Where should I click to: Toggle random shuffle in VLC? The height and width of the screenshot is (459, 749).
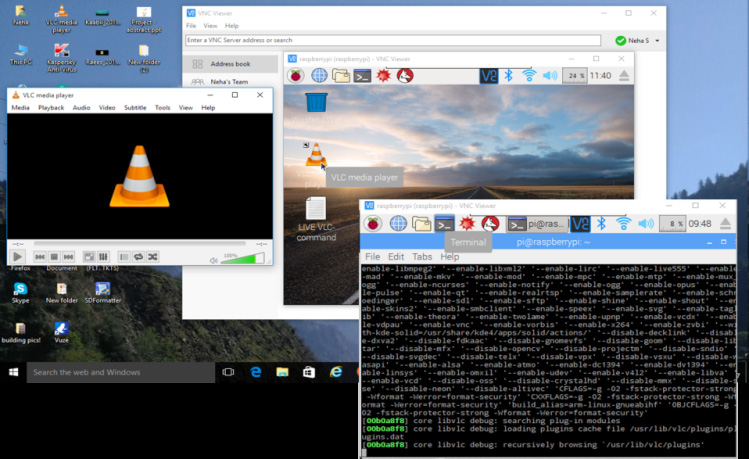152,257
